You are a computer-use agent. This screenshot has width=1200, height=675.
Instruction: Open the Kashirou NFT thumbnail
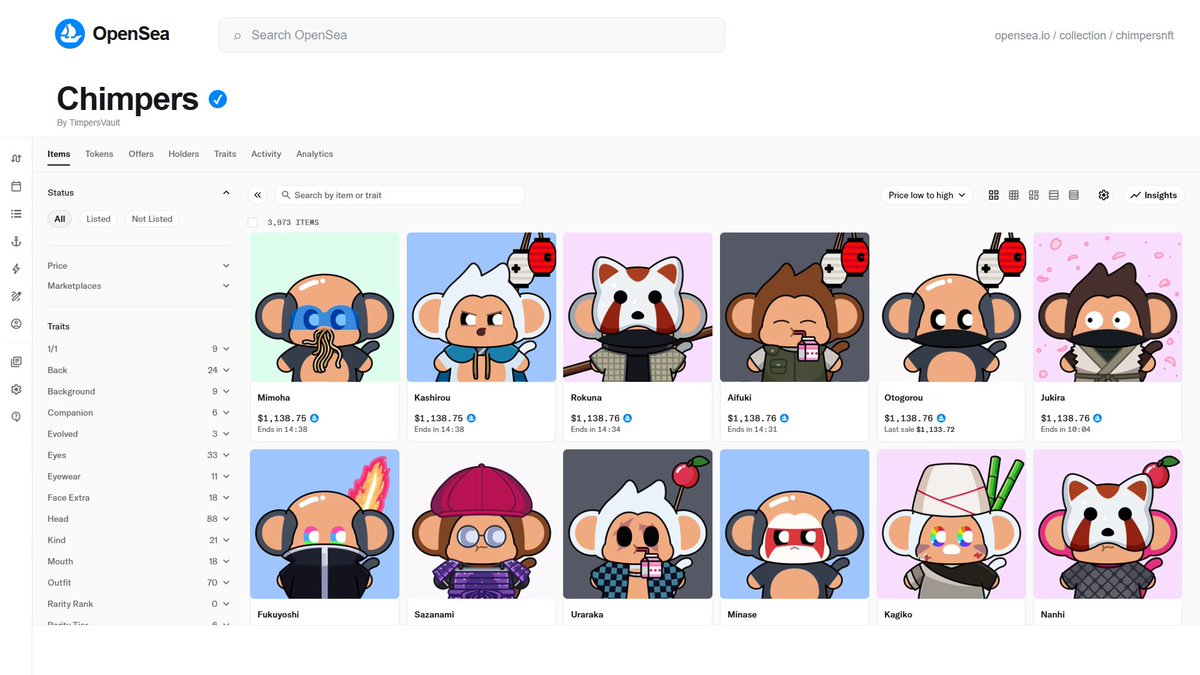coord(481,307)
